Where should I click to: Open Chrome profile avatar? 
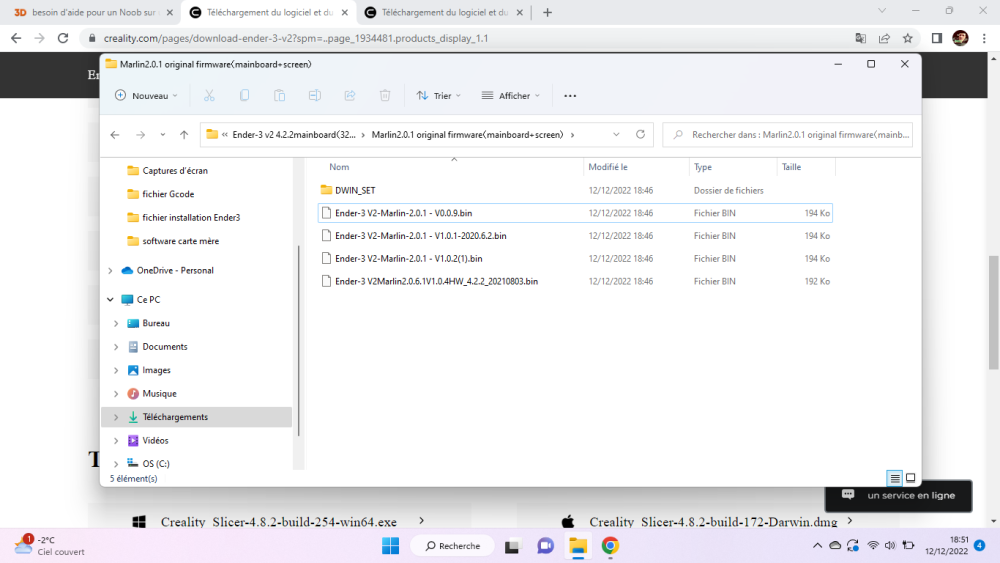[x=960, y=38]
